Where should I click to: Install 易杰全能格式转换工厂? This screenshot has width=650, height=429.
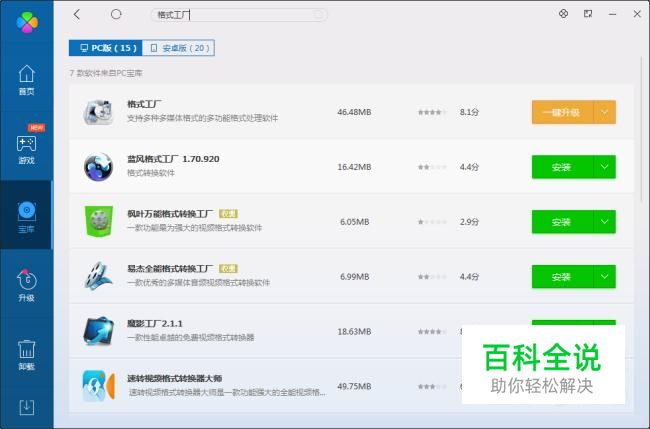click(x=563, y=276)
